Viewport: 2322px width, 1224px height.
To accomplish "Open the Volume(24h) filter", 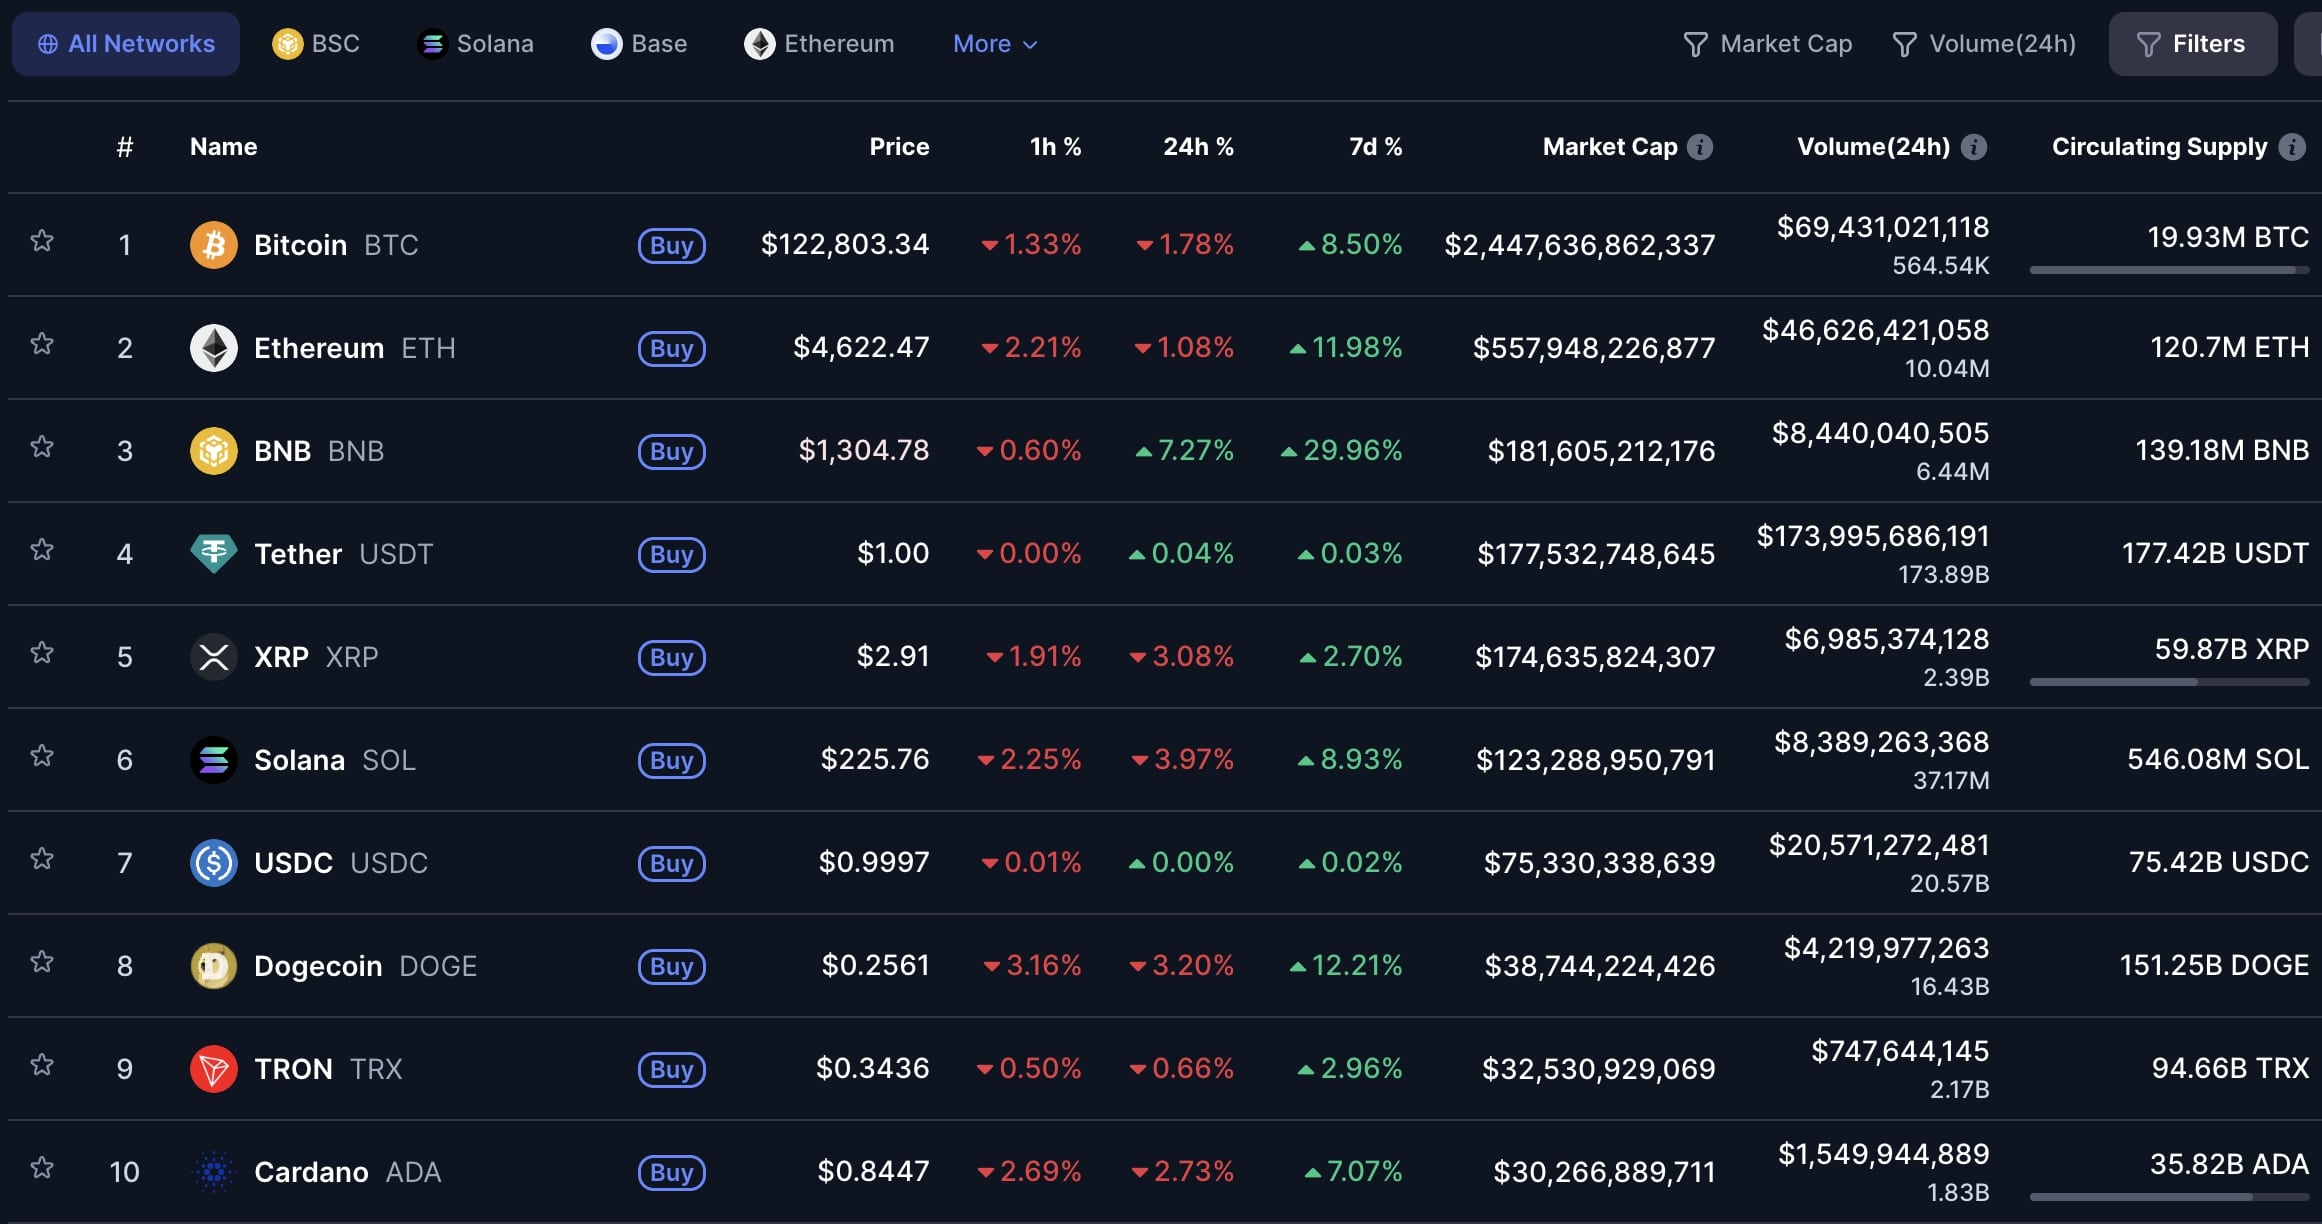I will pyautogui.click(x=1984, y=44).
